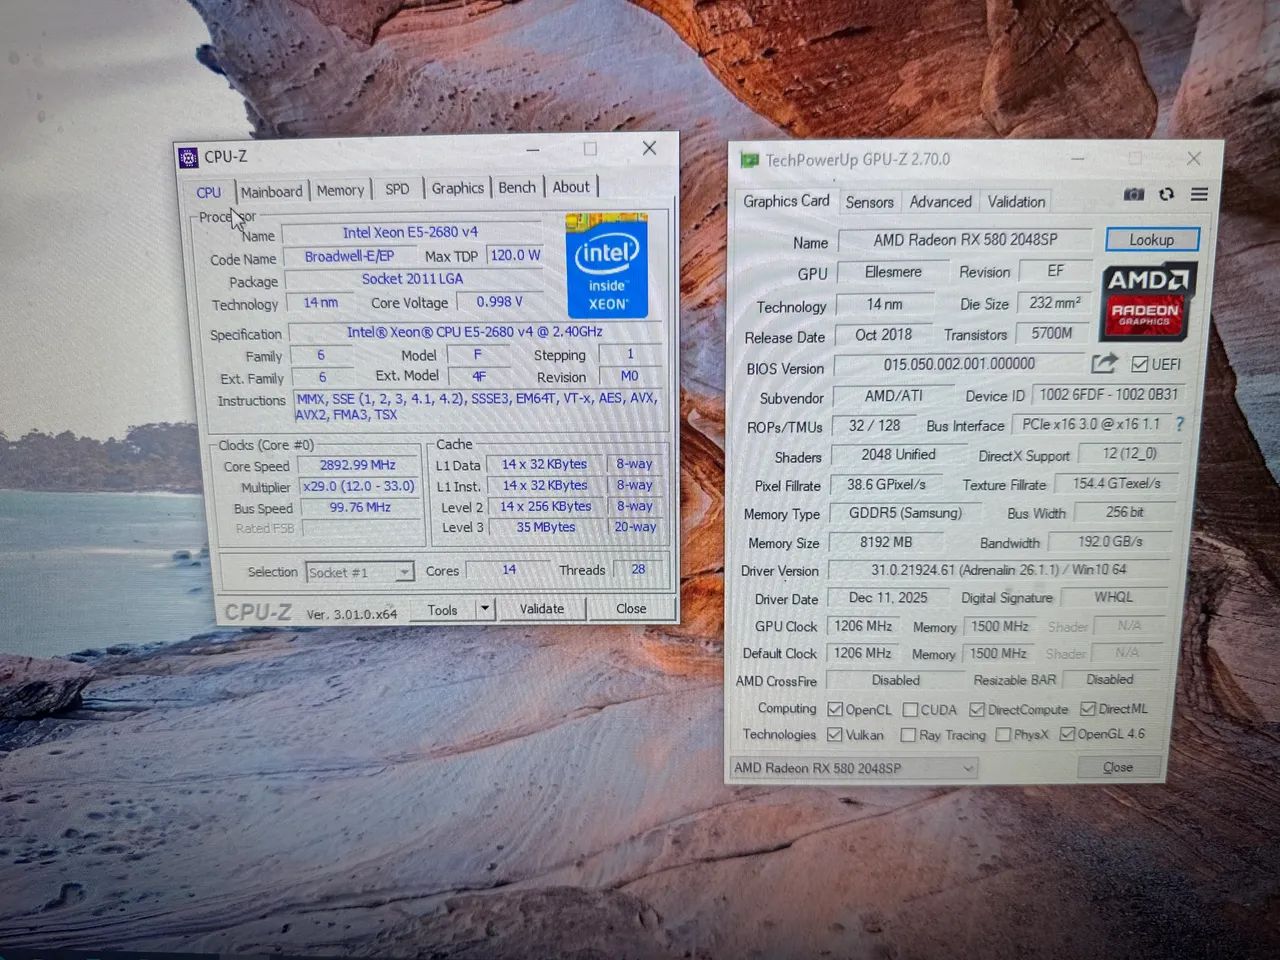Click Level 3 cache value 35 MBytes
Screen dimensions: 1280x960
tap(545, 527)
